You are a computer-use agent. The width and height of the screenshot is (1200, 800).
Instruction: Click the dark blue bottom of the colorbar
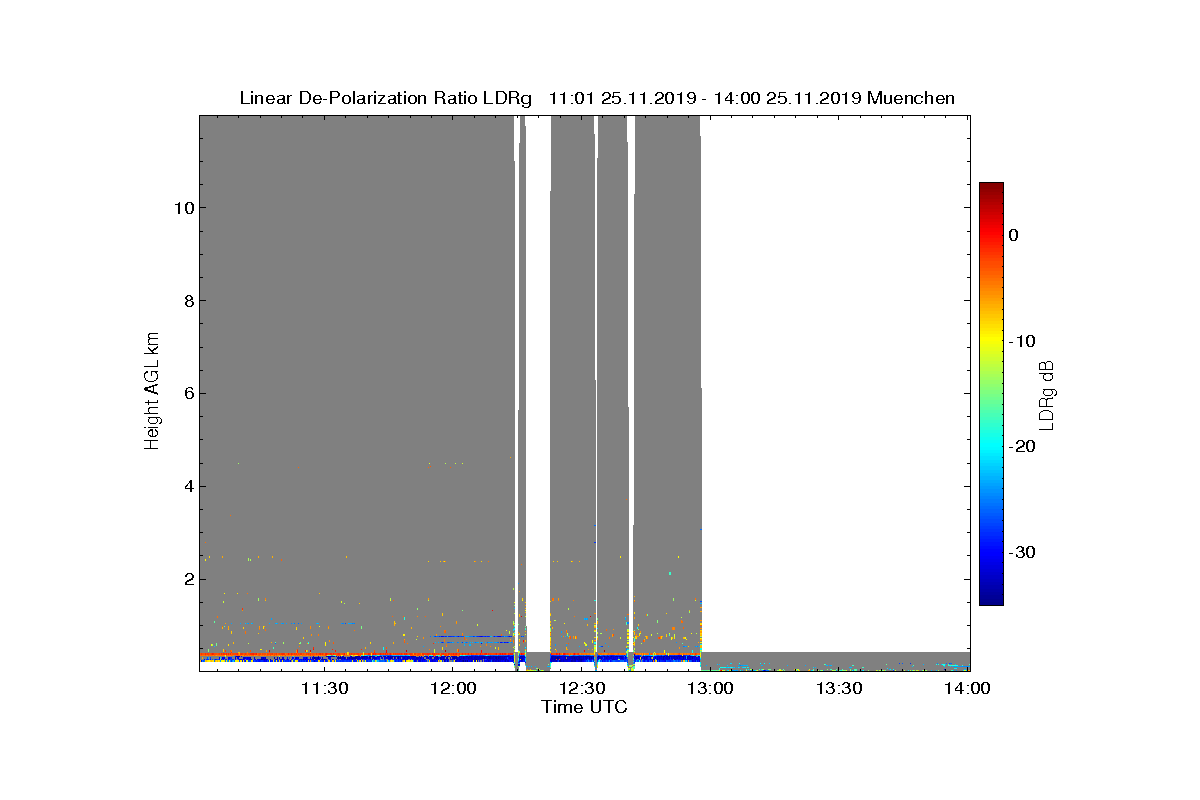coord(991,598)
